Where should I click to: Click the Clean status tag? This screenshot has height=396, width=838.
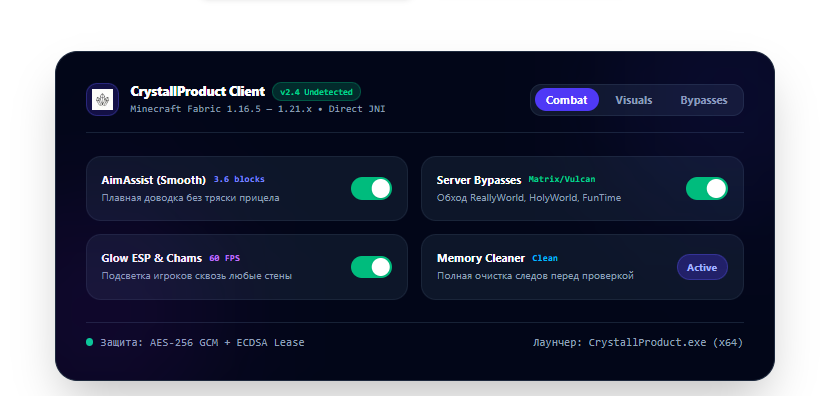545,258
